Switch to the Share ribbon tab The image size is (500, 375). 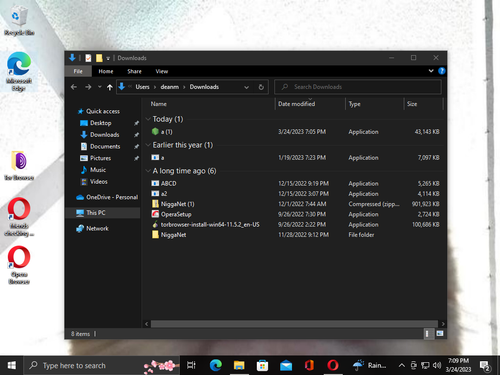(134, 71)
